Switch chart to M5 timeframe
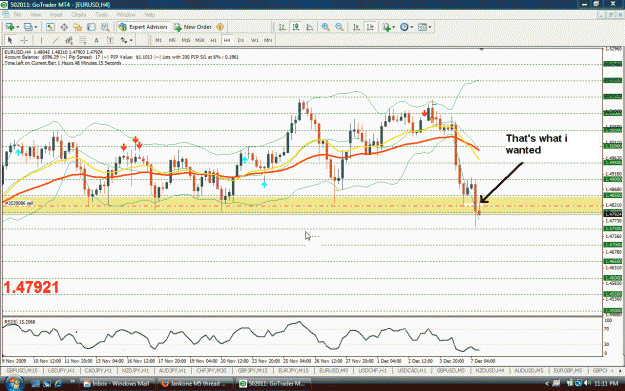 172,40
